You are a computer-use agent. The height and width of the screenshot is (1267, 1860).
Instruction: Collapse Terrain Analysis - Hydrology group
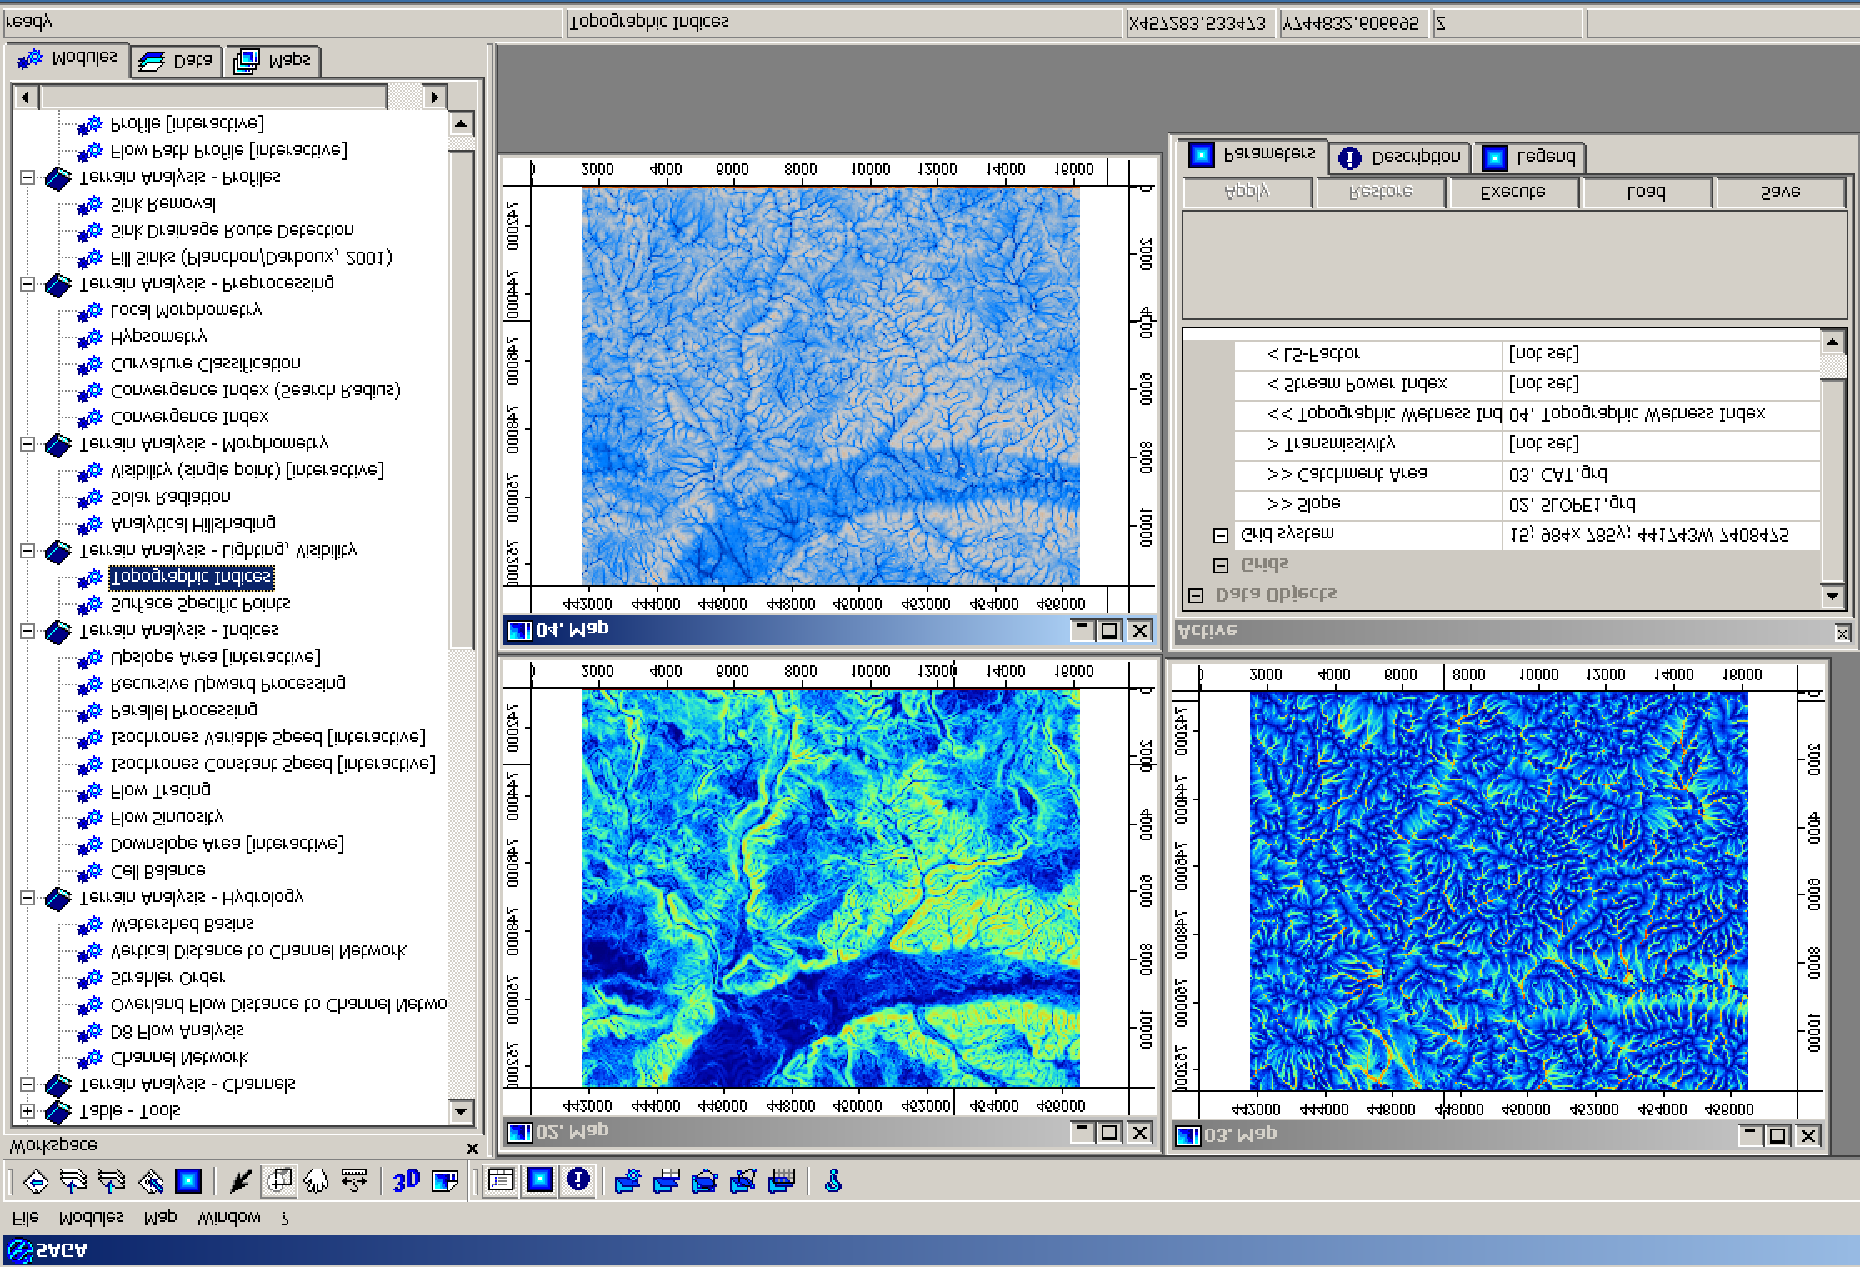(28, 897)
